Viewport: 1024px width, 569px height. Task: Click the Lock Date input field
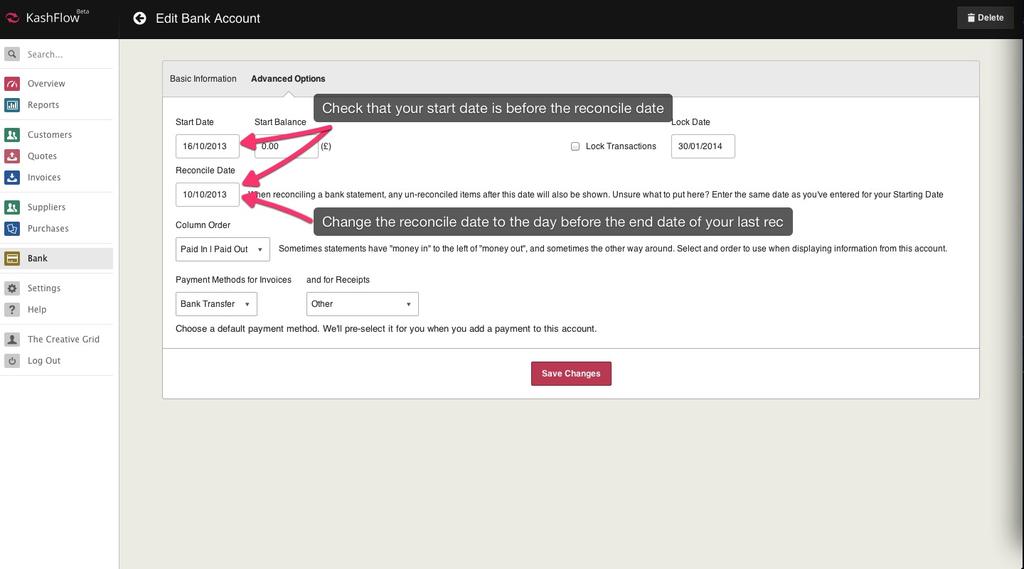702,146
